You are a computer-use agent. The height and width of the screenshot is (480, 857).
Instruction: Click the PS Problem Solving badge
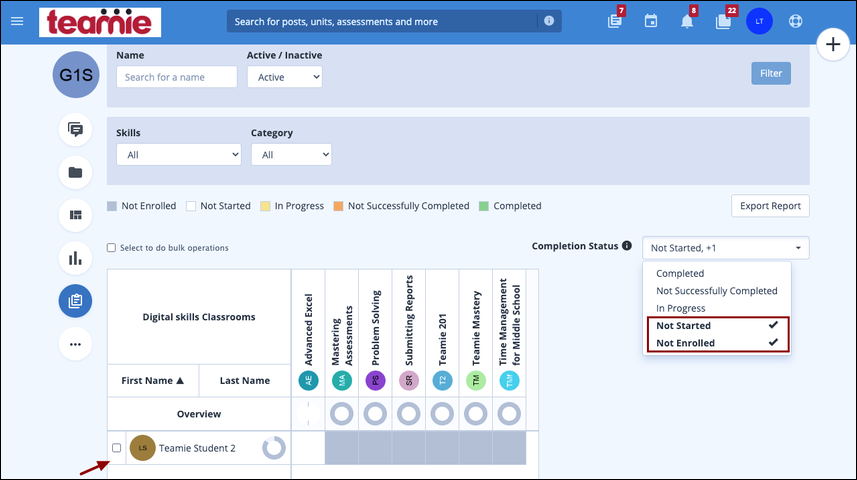click(x=375, y=381)
